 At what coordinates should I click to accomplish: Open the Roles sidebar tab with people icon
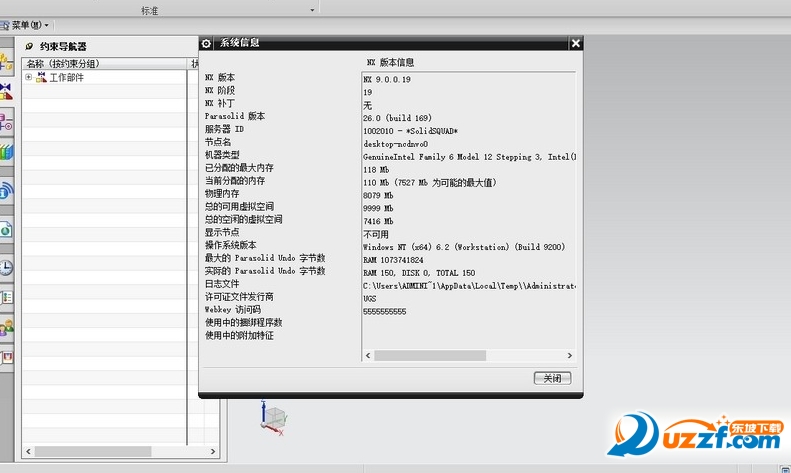coord(6,327)
